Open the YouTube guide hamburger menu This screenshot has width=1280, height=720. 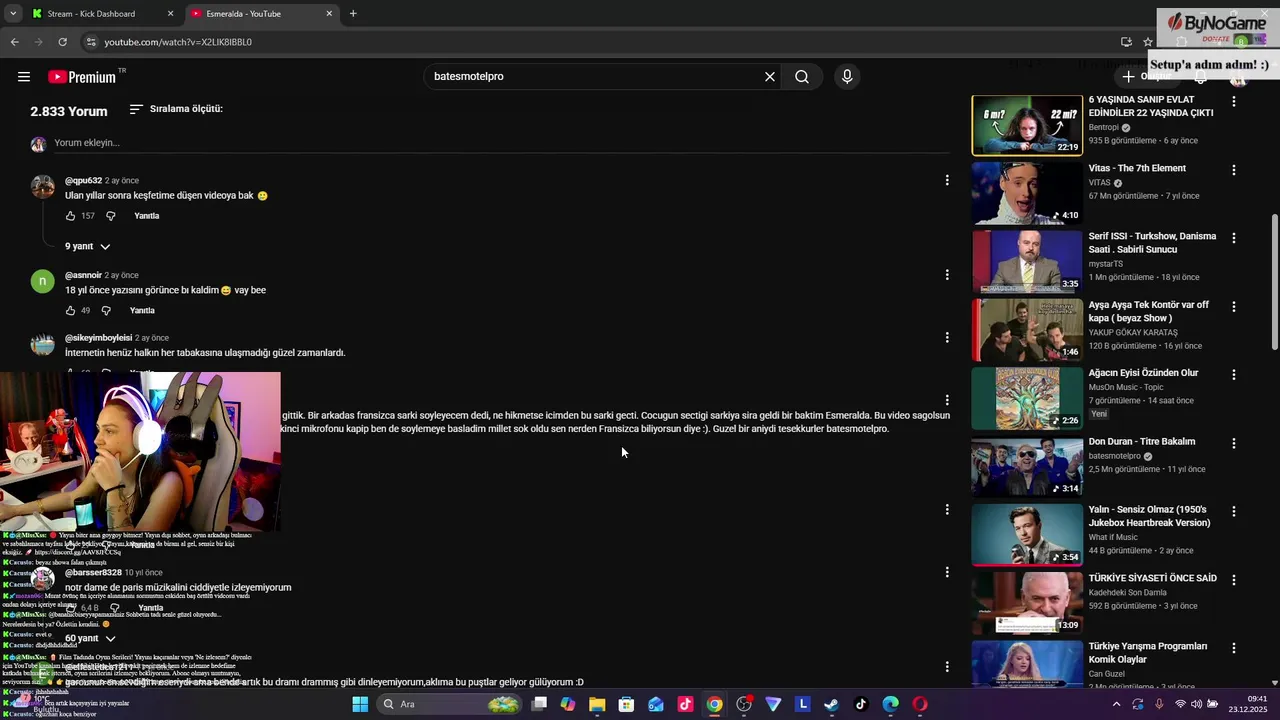(x=24, y=77)
